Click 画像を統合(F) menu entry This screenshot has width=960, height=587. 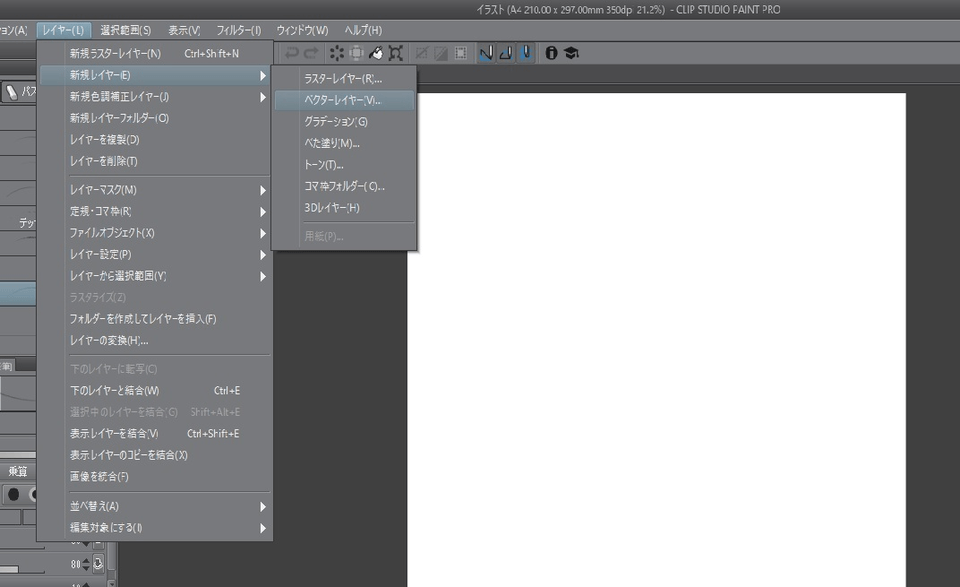point(99,476)
